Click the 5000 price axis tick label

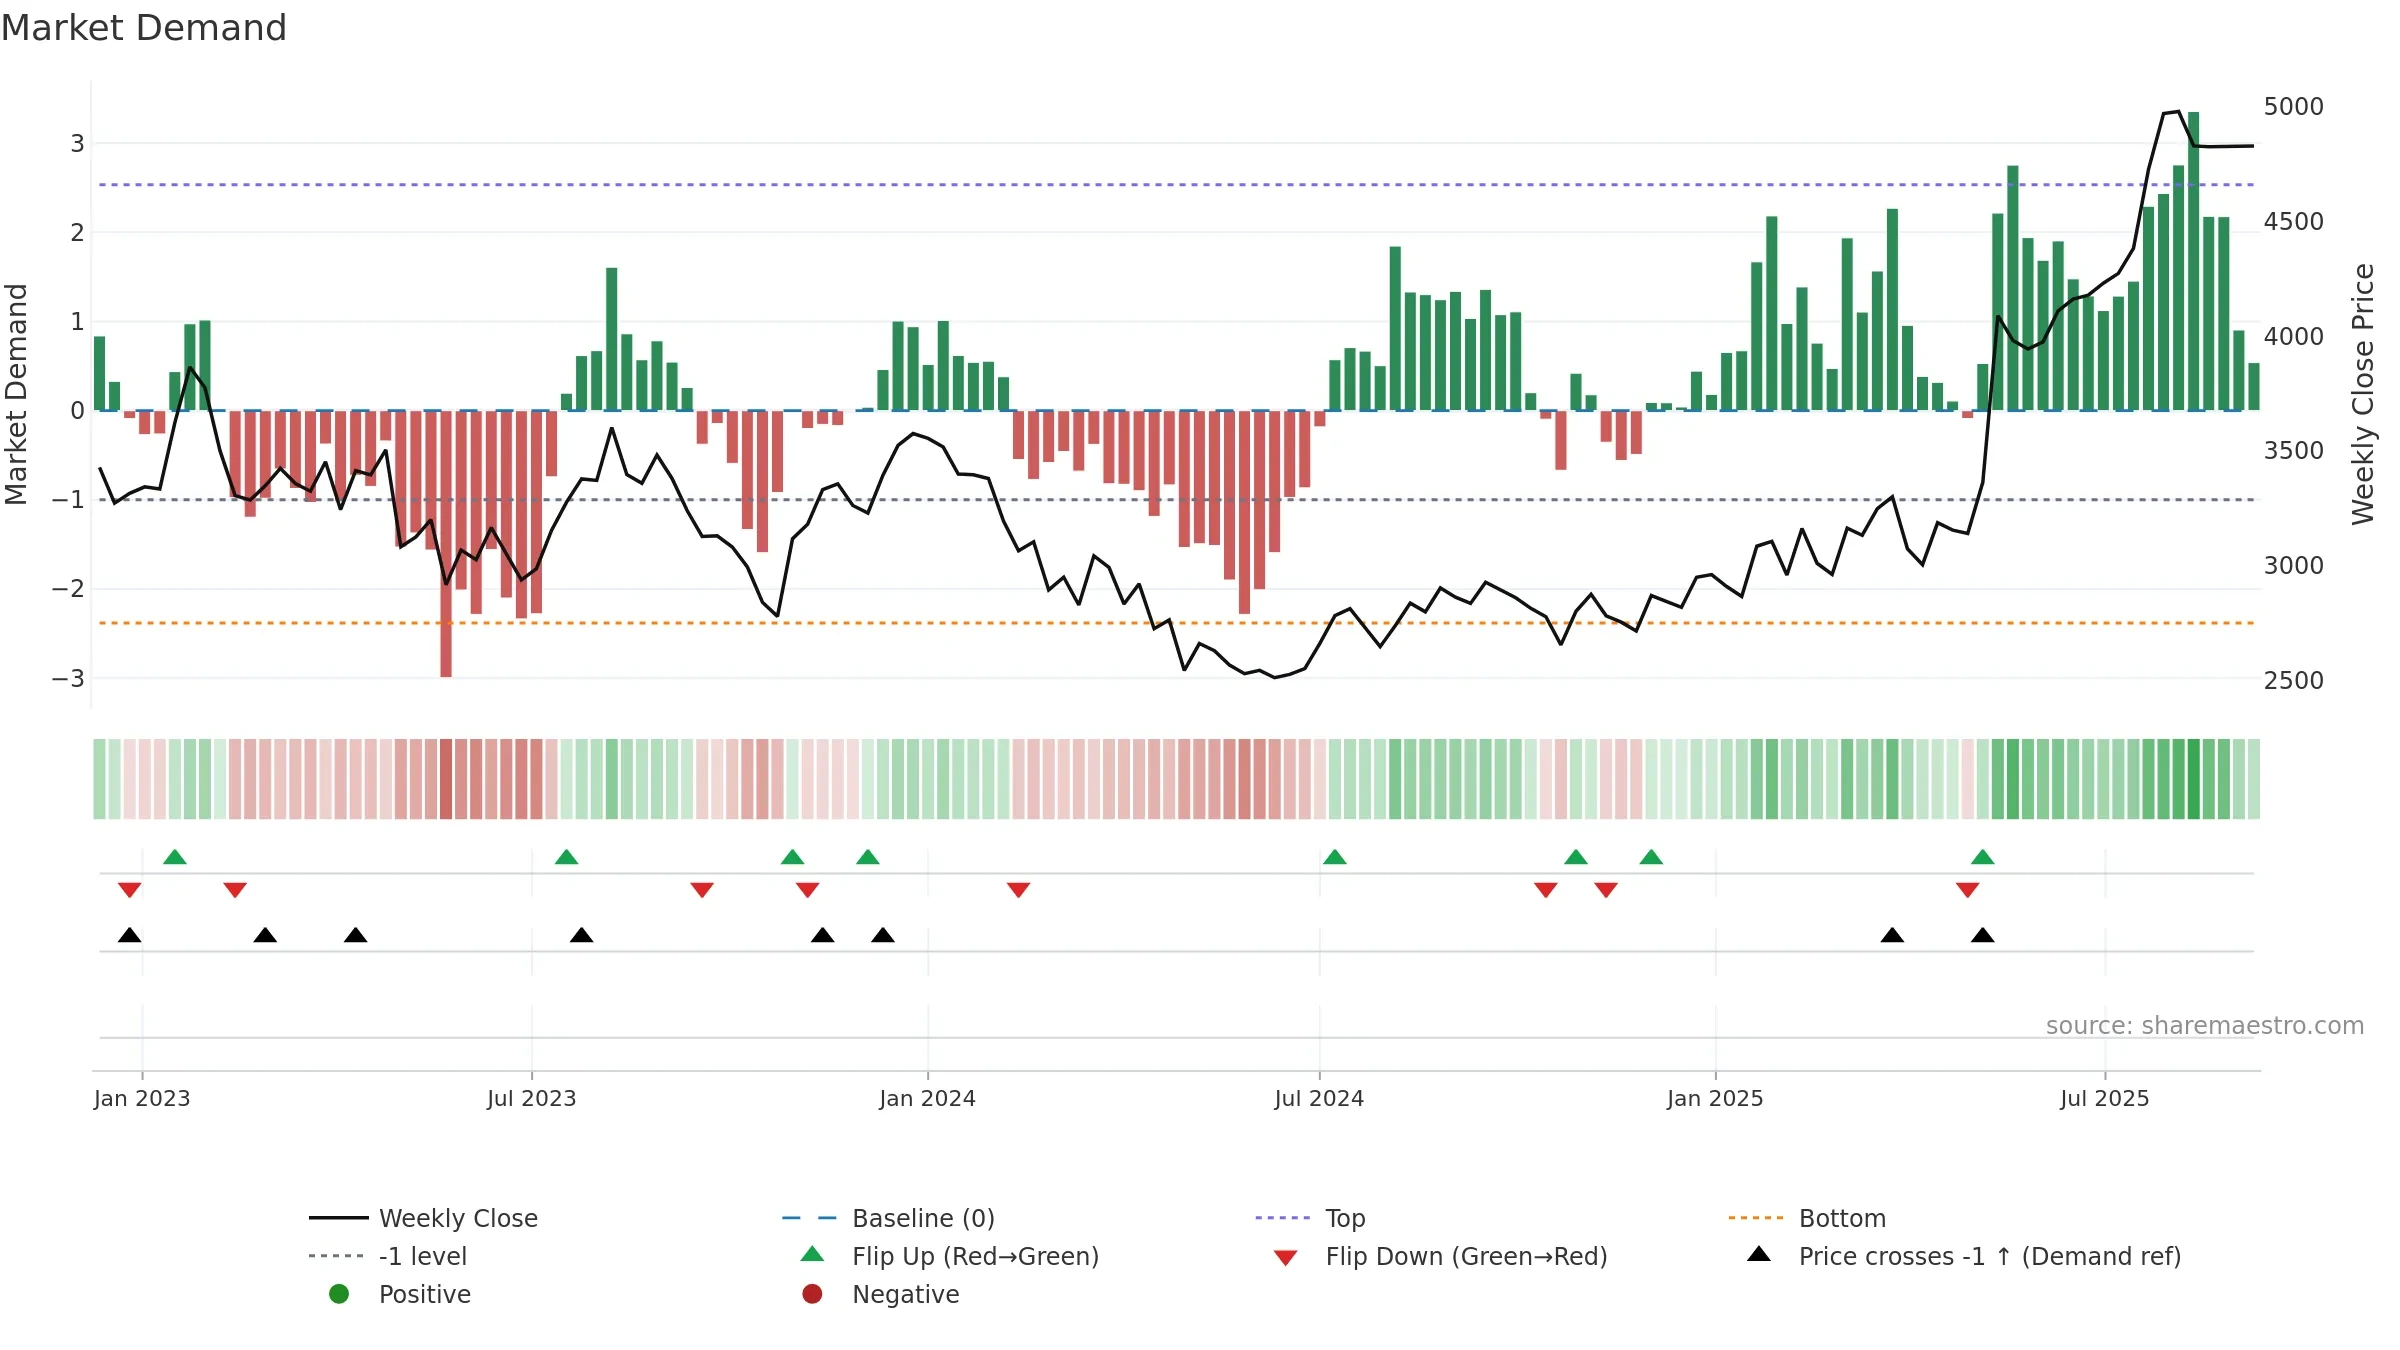2294,107
